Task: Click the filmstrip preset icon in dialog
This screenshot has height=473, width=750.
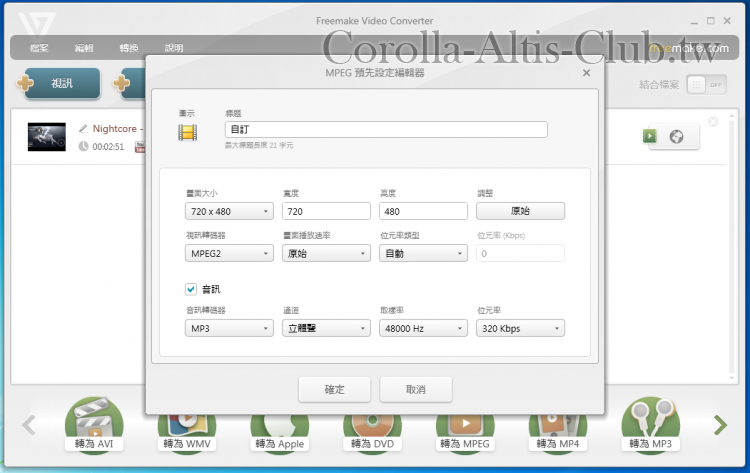Action: [188, 132]
